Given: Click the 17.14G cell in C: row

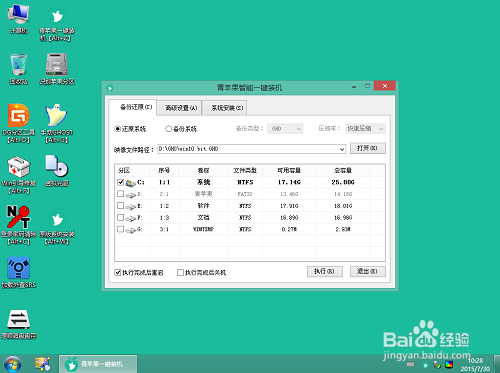Looking at the screenshot, I should (x=289, y=182).
